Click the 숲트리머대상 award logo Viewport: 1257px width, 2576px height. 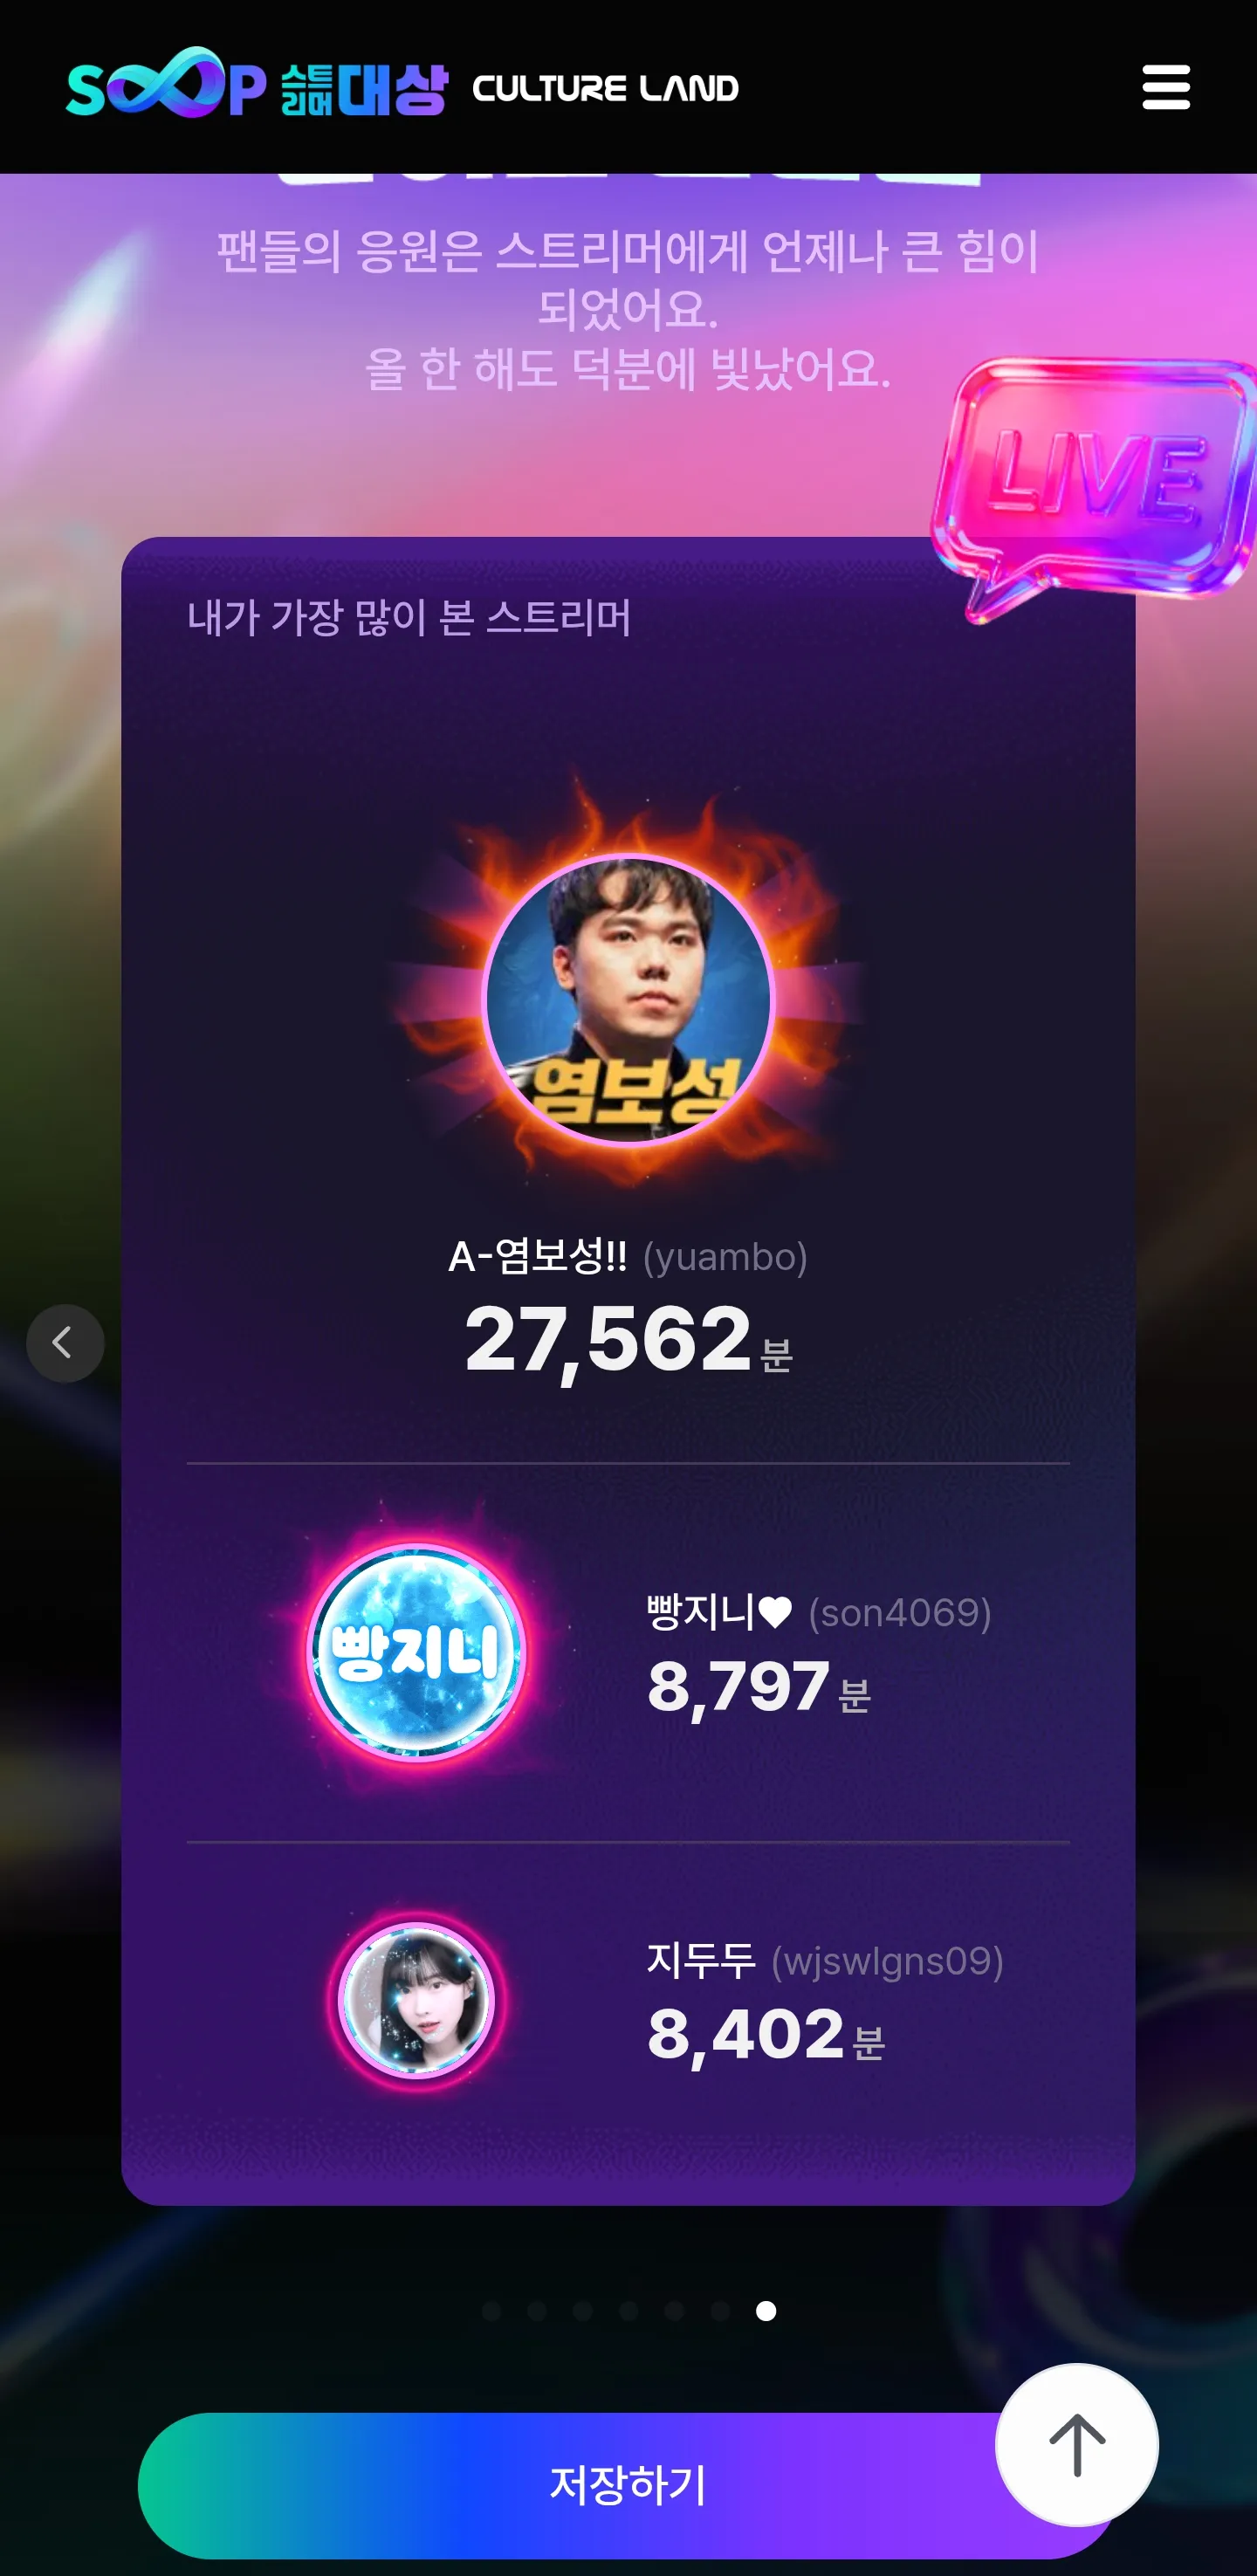364,89
